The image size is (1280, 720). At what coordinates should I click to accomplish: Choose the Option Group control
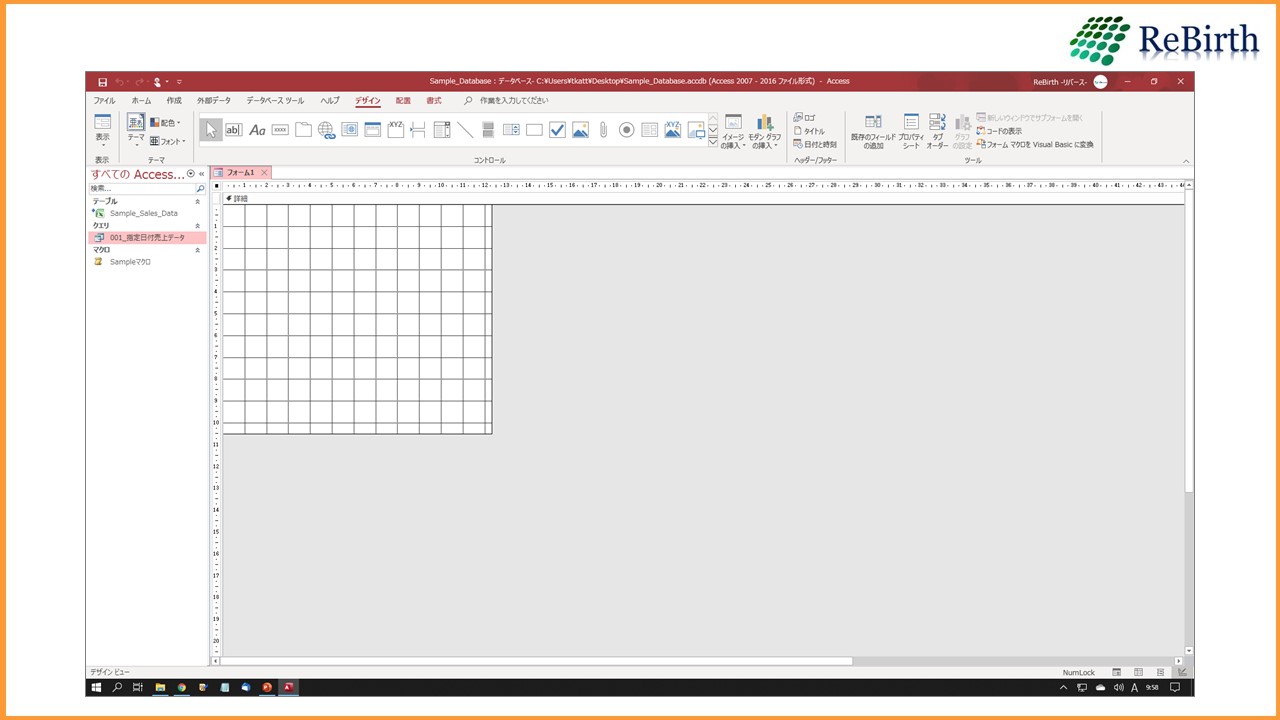pos(395,130)
